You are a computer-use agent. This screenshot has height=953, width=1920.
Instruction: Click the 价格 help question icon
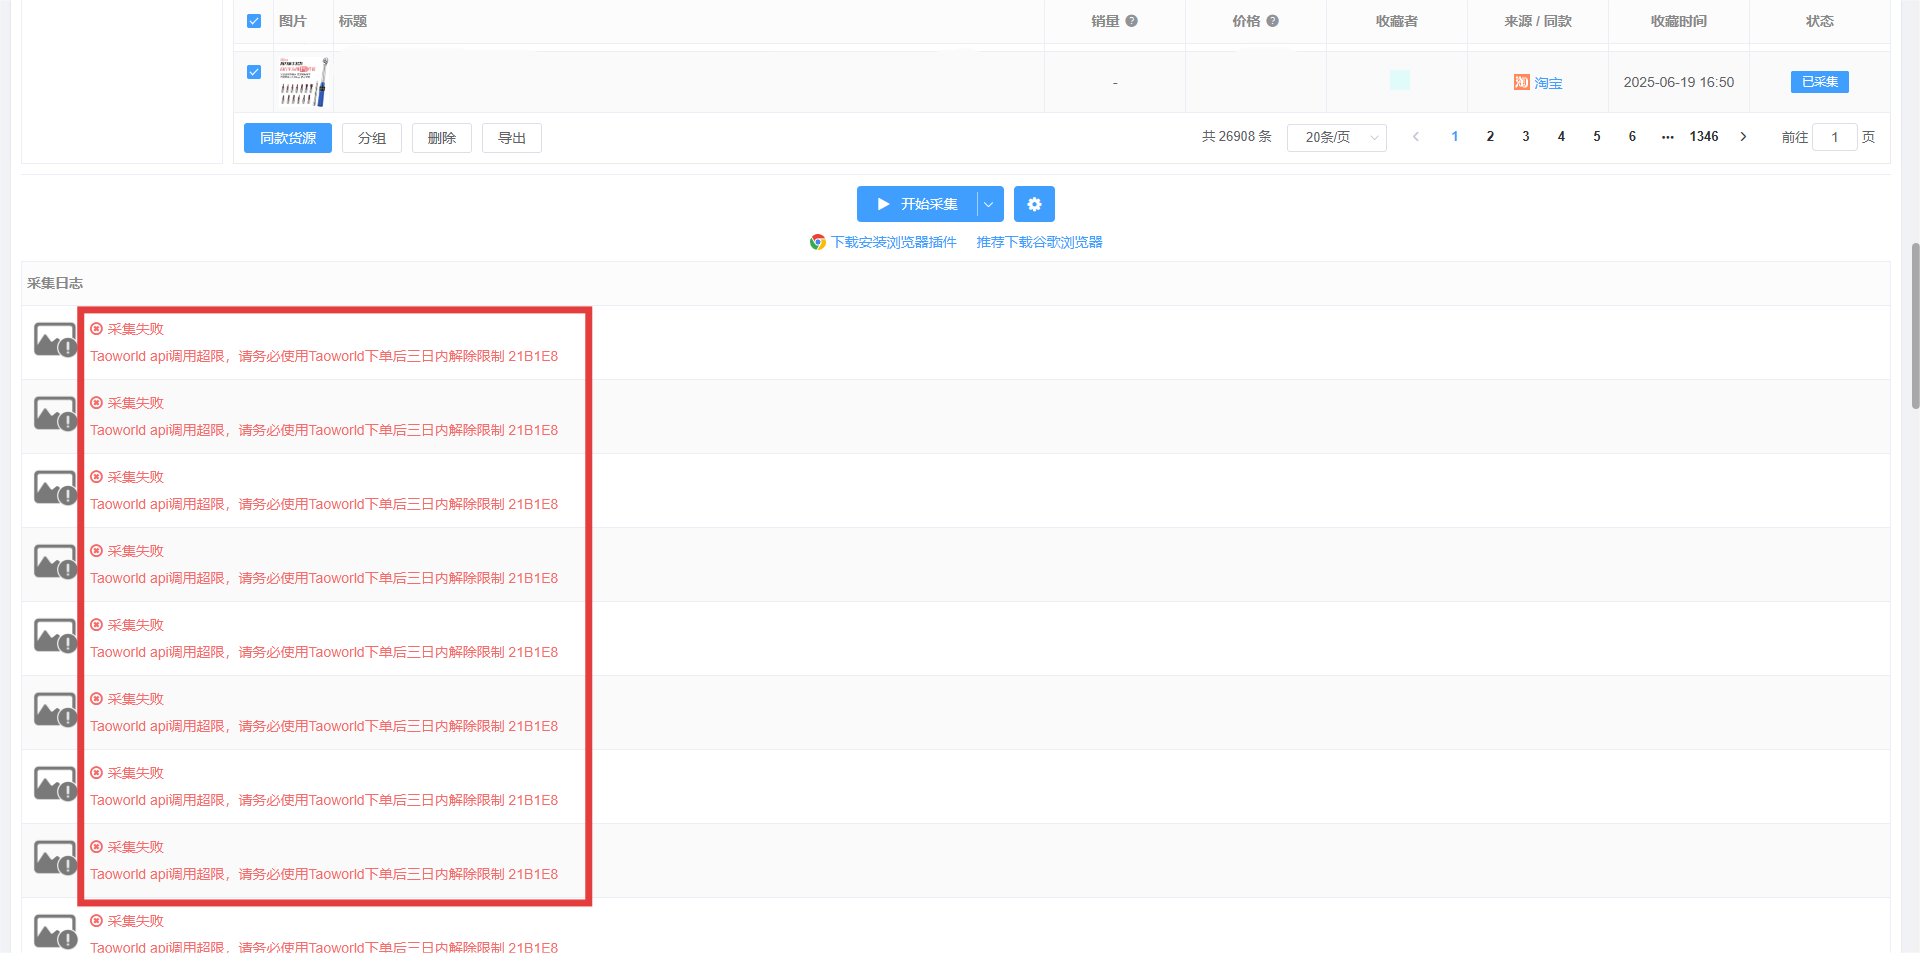tap(1273, 21)
